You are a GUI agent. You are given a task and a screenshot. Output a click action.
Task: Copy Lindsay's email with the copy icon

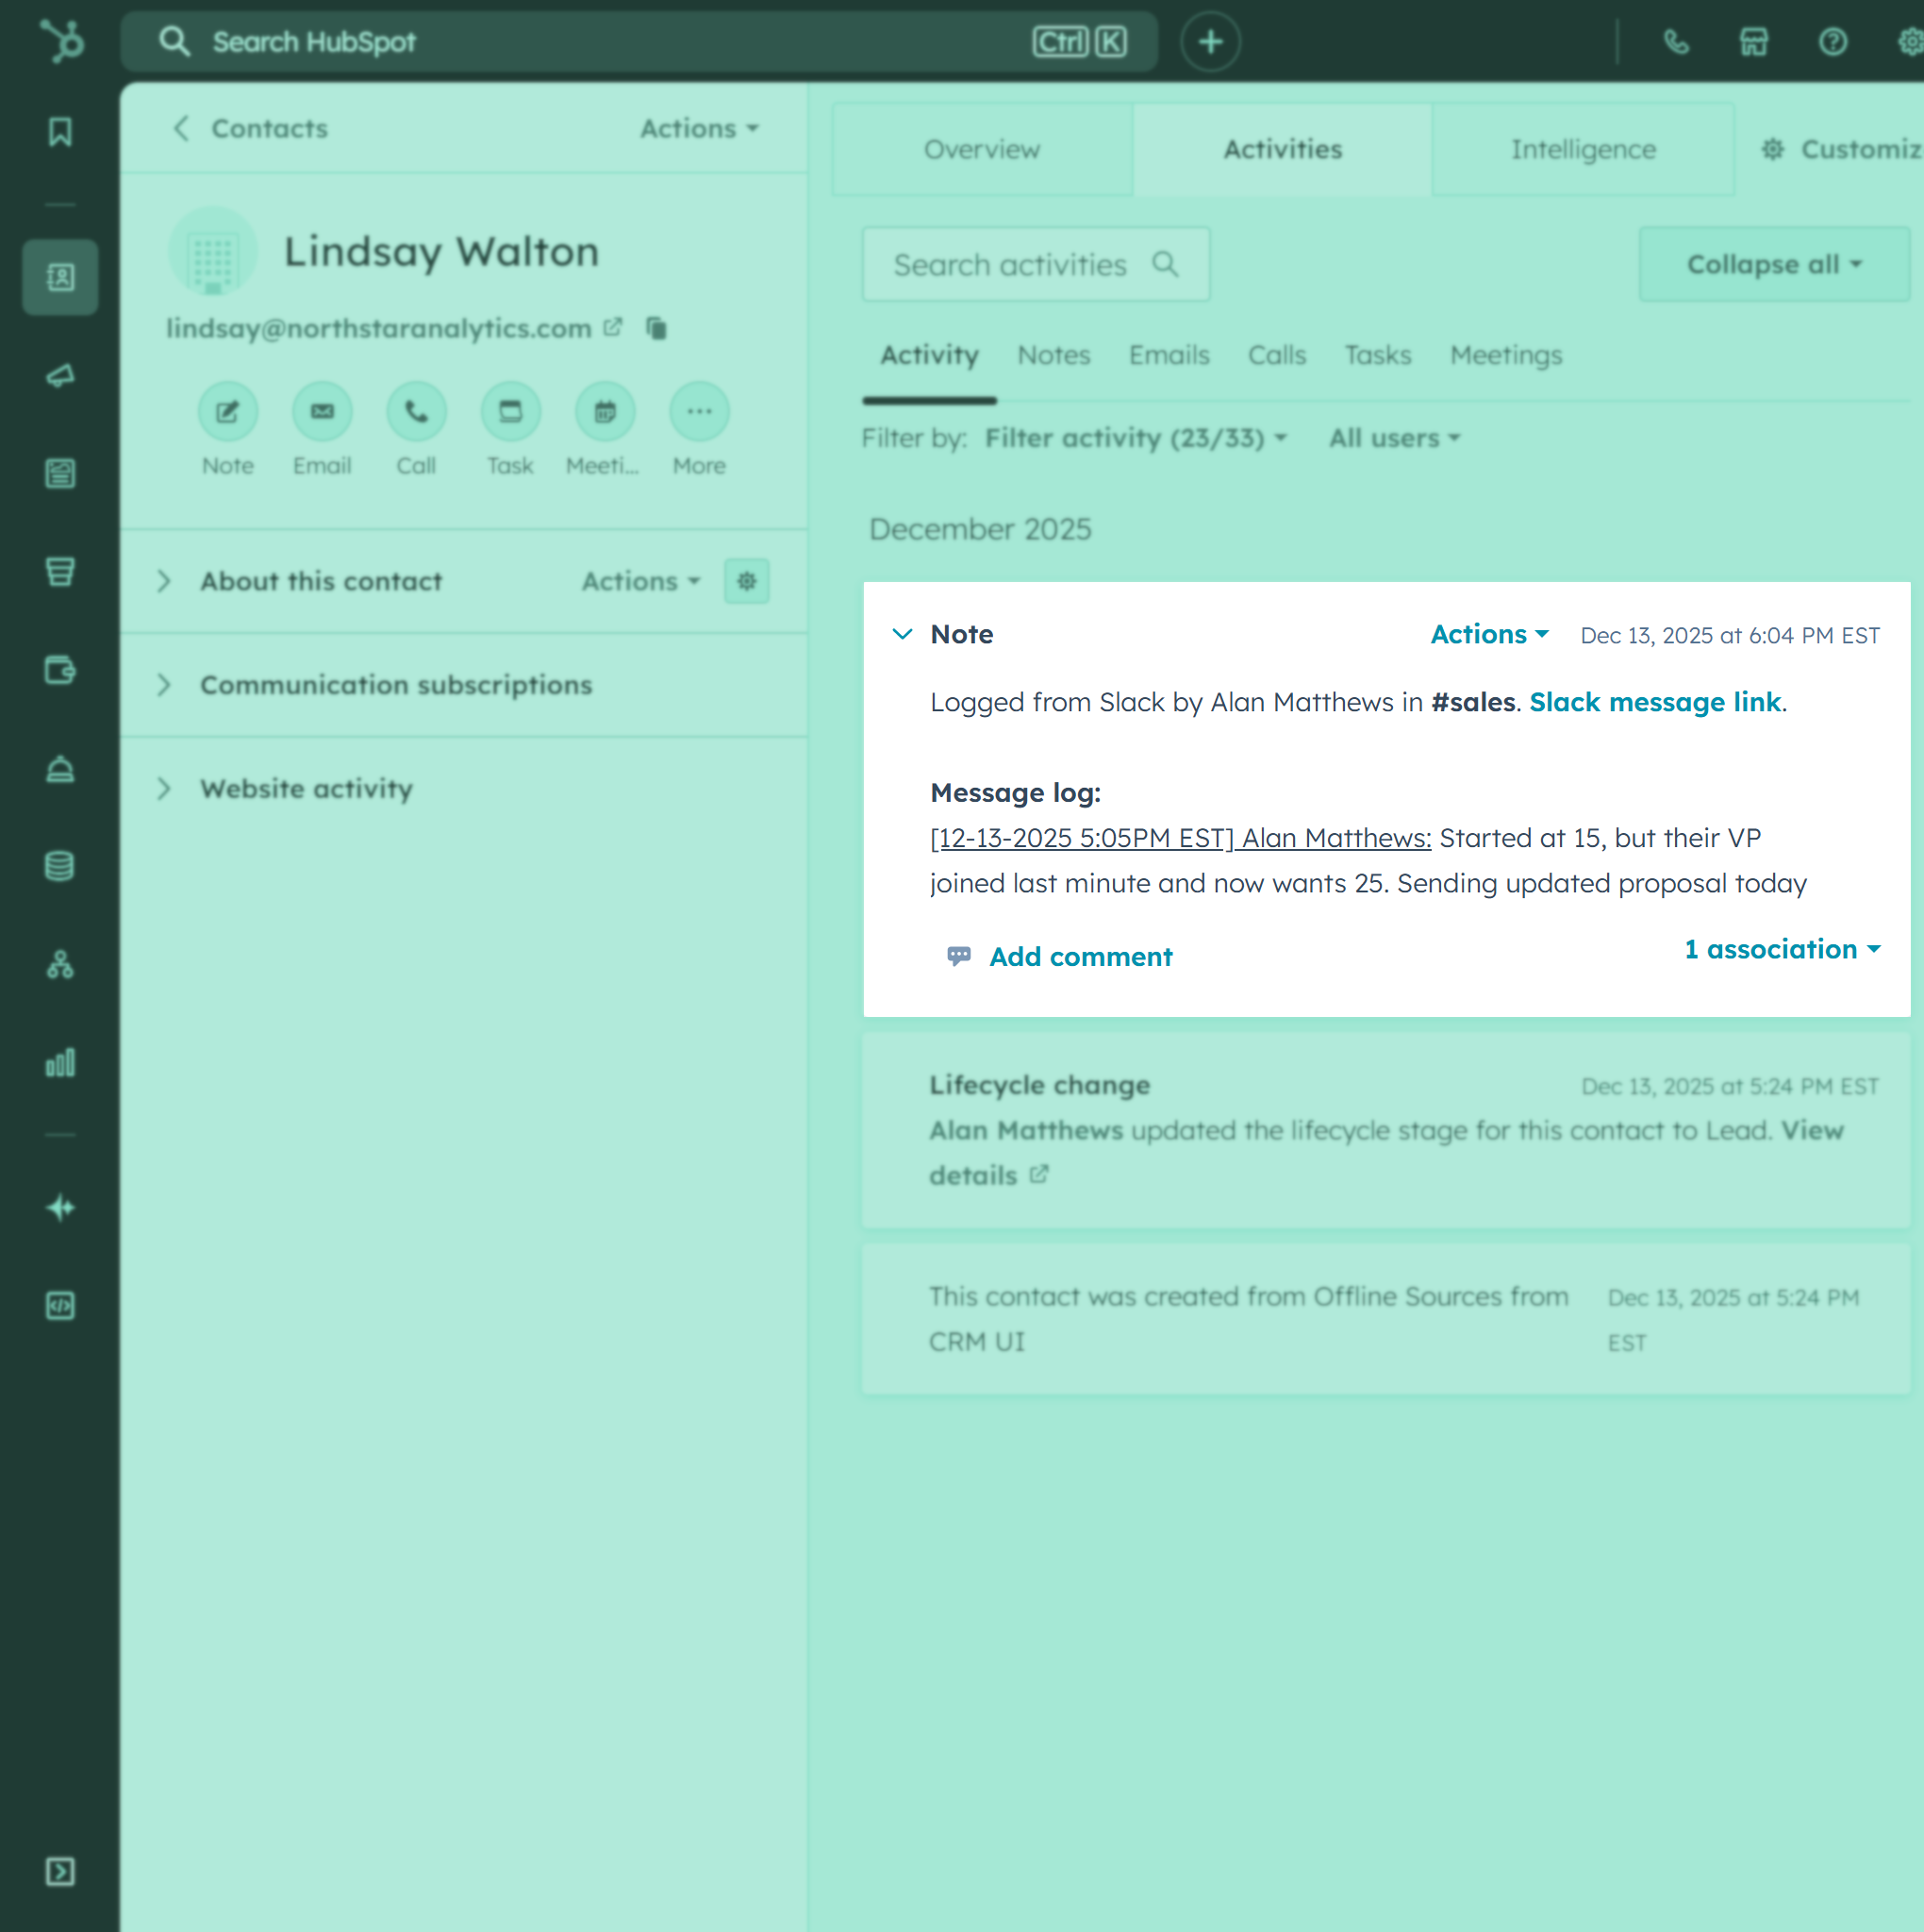[657, 327]
